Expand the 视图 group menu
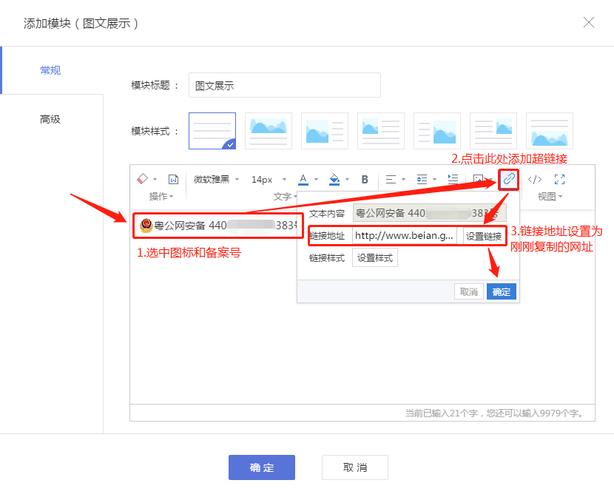 click(550, 196)
